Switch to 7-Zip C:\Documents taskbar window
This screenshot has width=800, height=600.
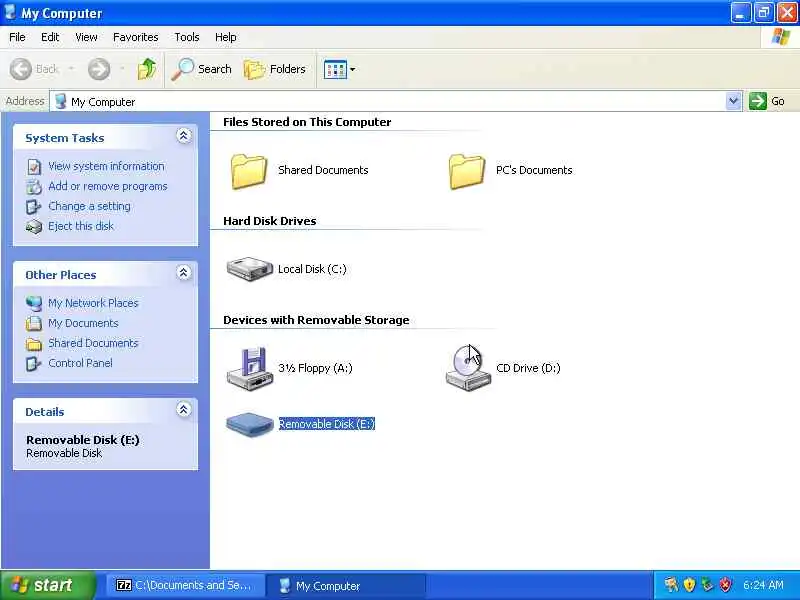pyautogui.click(x=185, y=585)
